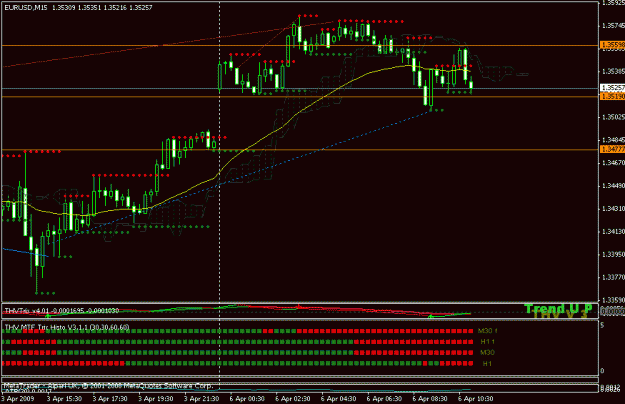Click the histogram scale value 5
The height and width of the screenshot is (404, 625).
(602, 326)
